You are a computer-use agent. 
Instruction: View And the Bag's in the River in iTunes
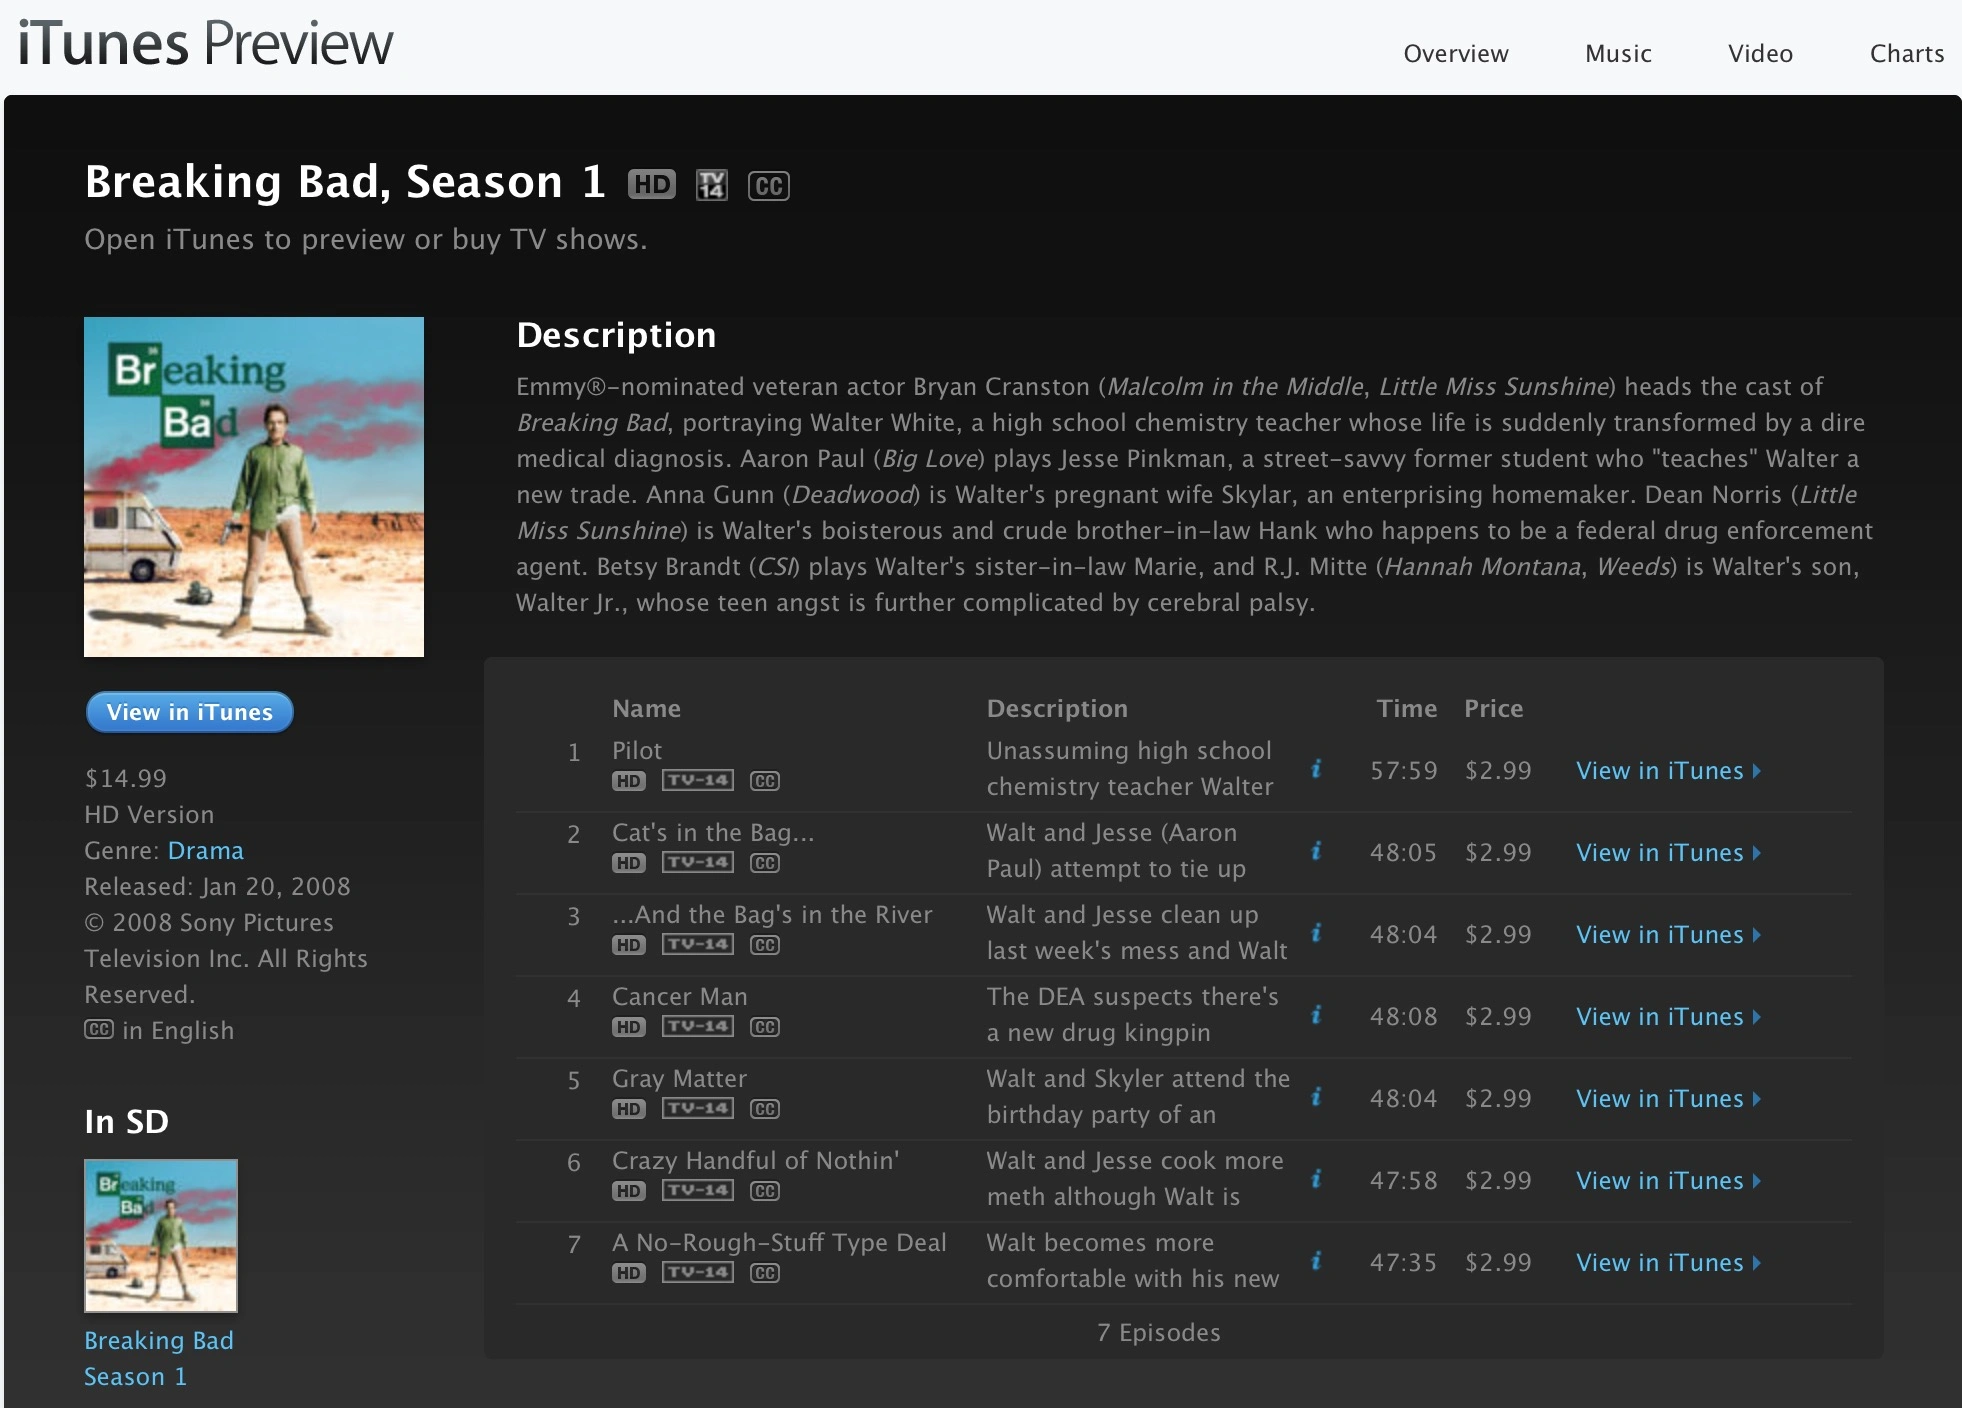[x=1668, y=935]
